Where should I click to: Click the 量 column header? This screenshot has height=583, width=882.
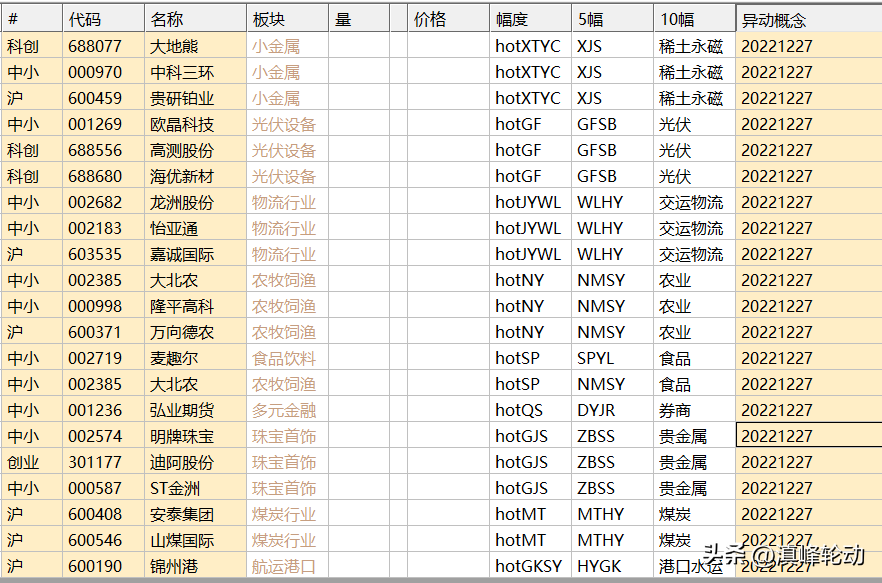(359, 19)
